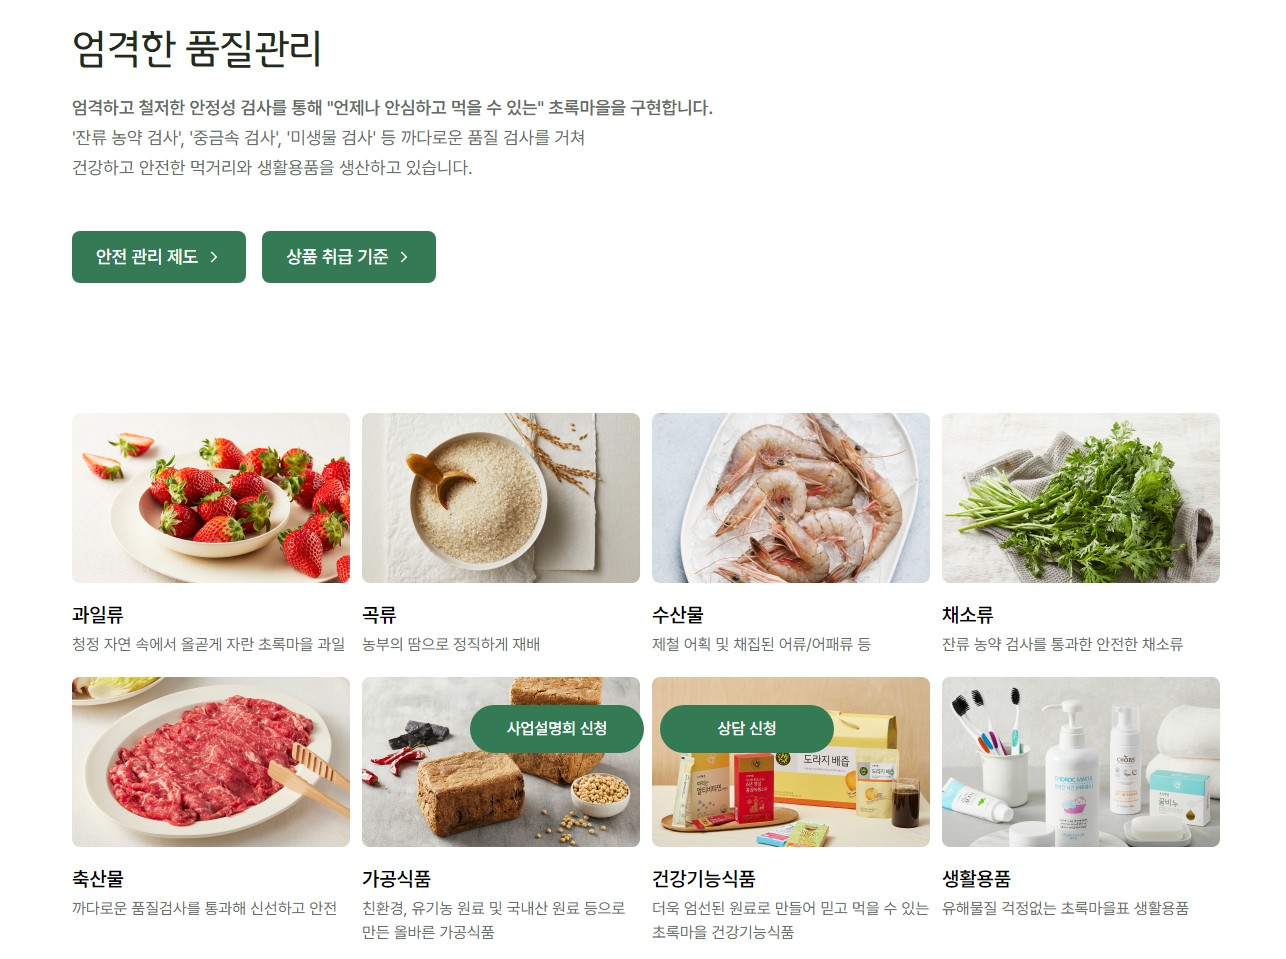
Task: Open the 축산물 category title
Action: [x=98, y=879]
